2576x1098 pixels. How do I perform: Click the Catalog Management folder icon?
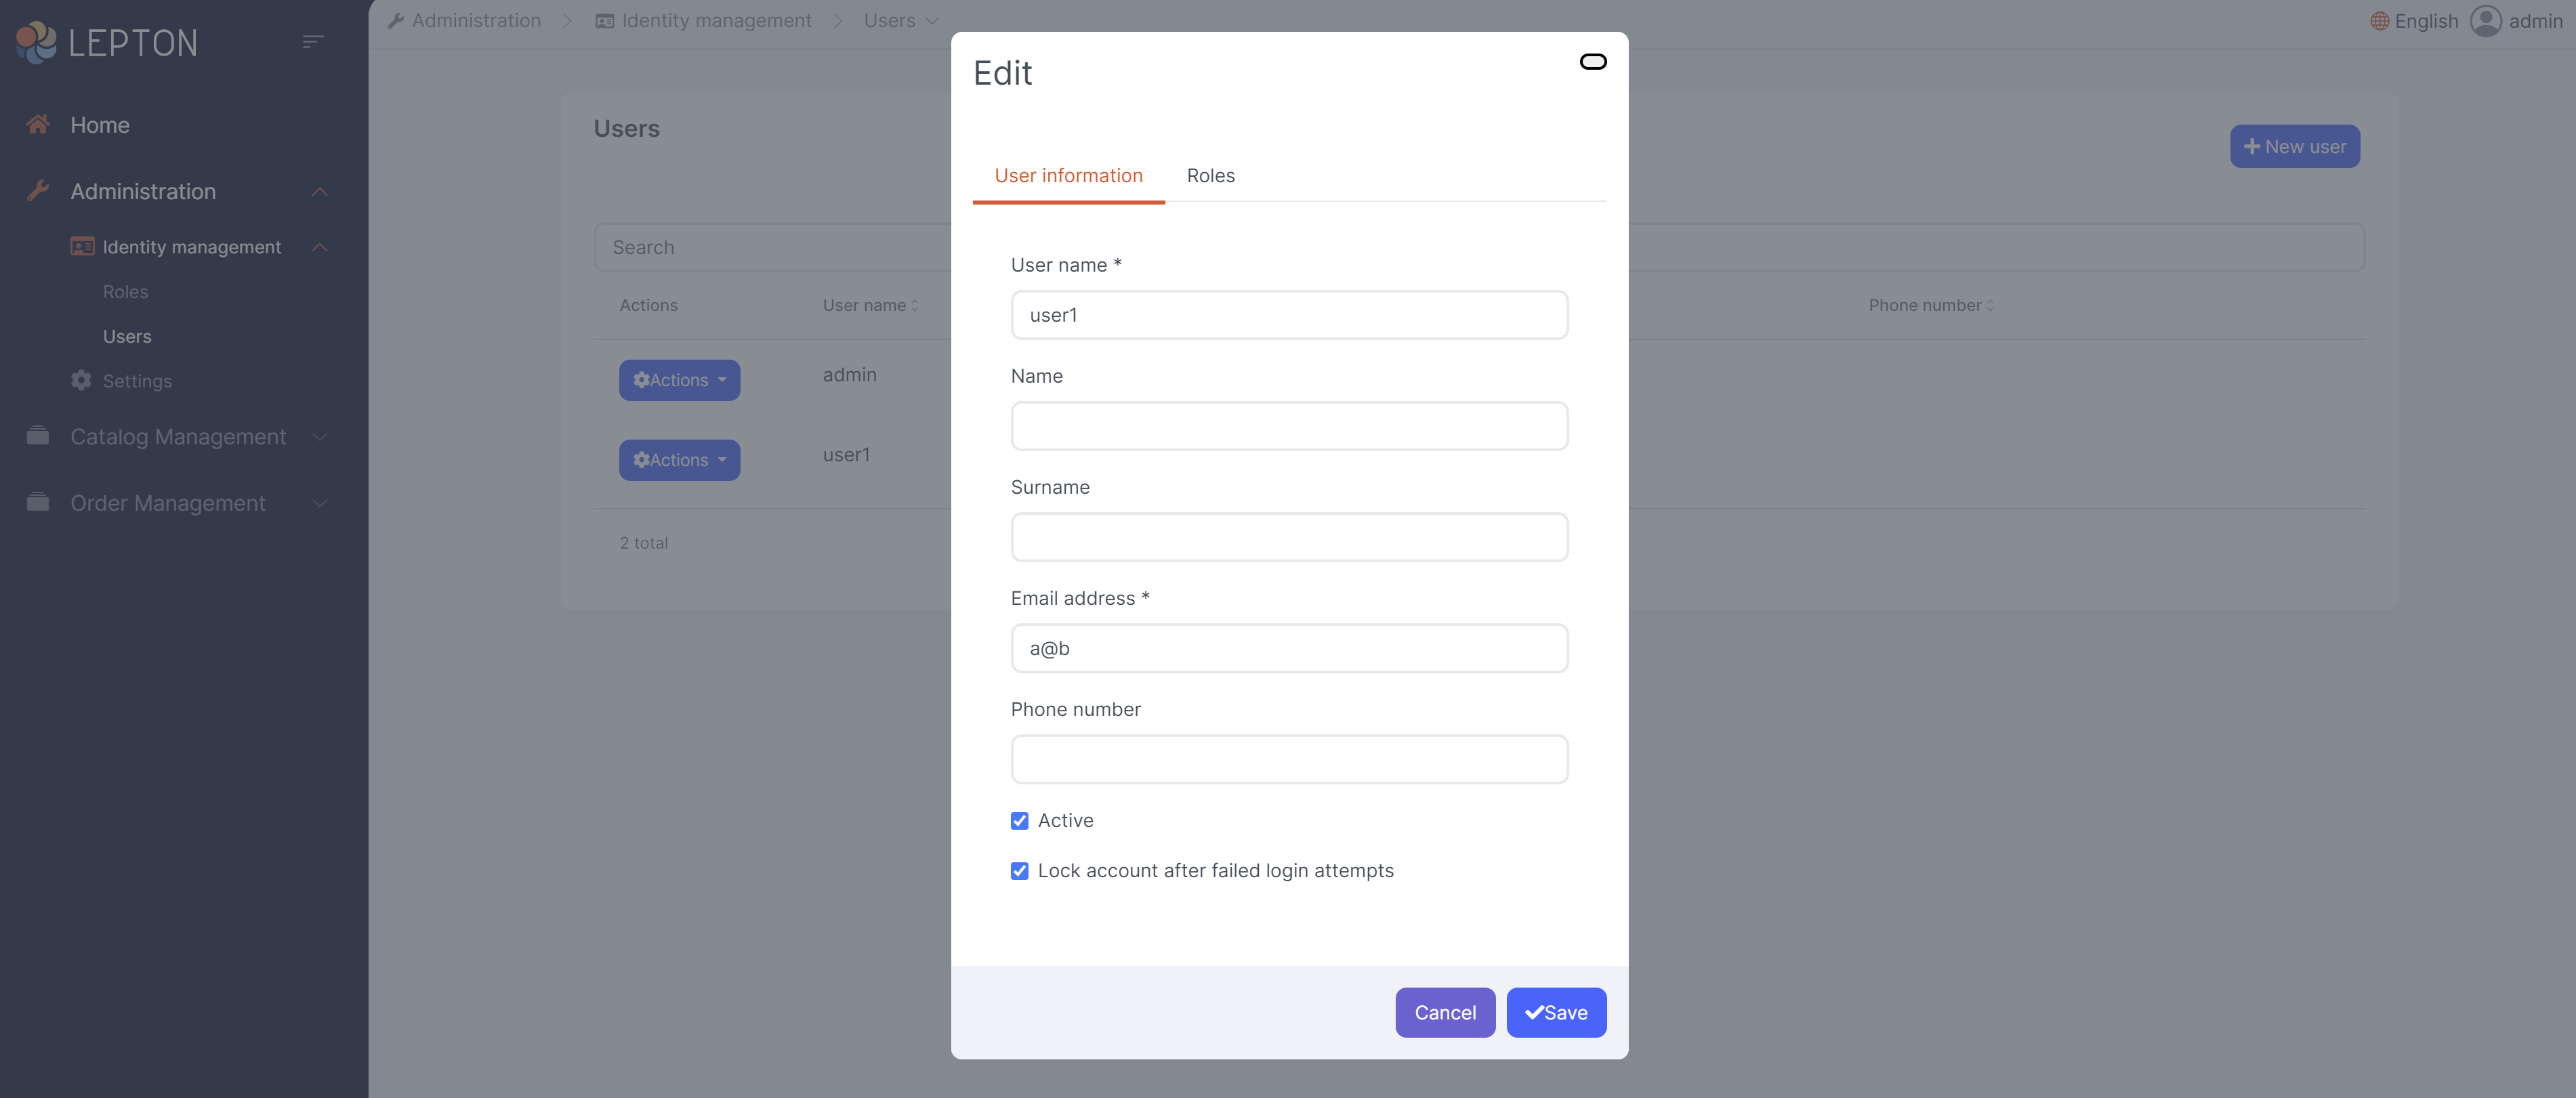point(38,436)
